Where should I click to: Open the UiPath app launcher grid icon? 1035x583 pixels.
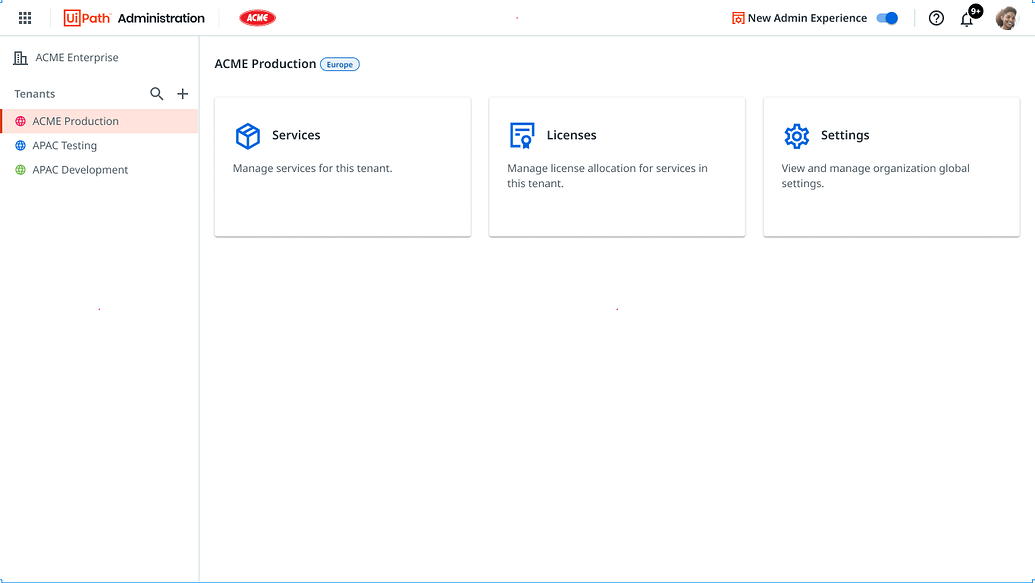pos(24,17)
